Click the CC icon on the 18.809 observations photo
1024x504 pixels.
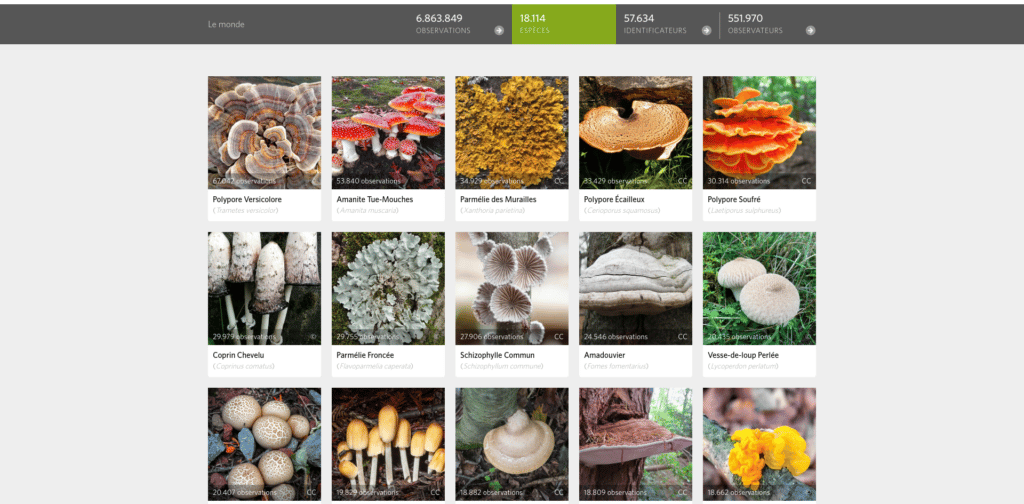[x=682, y=492]
